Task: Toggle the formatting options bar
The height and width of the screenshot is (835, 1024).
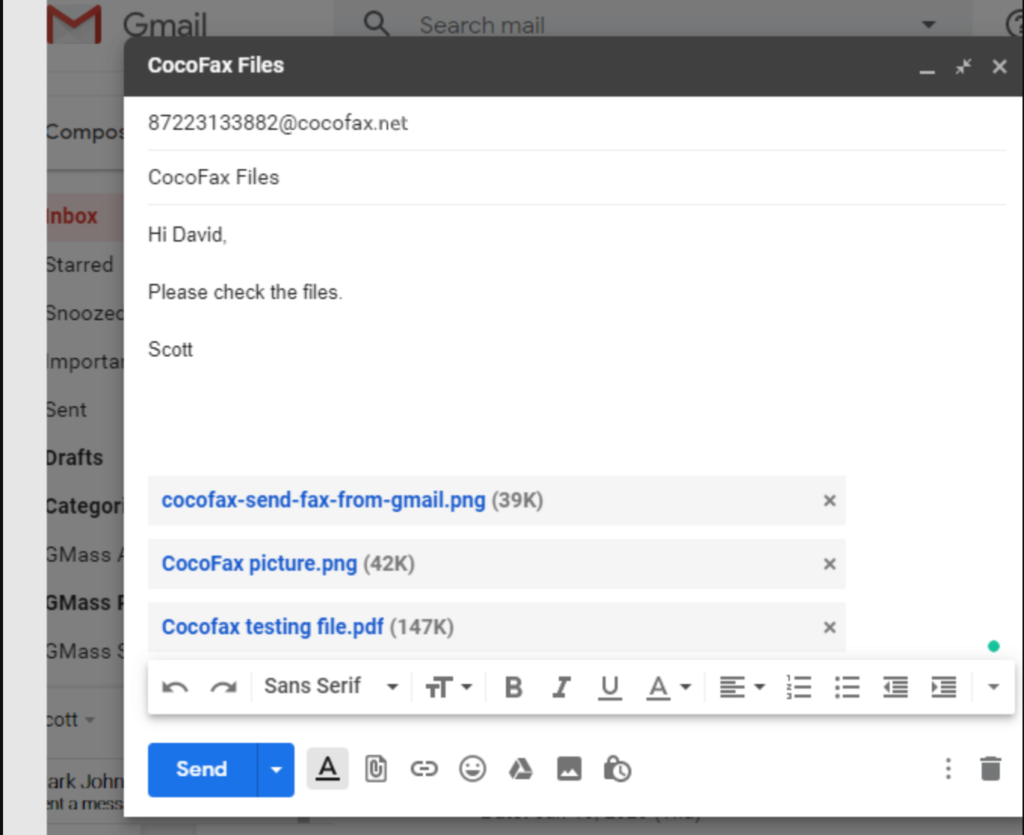Action: coord(328,768)
